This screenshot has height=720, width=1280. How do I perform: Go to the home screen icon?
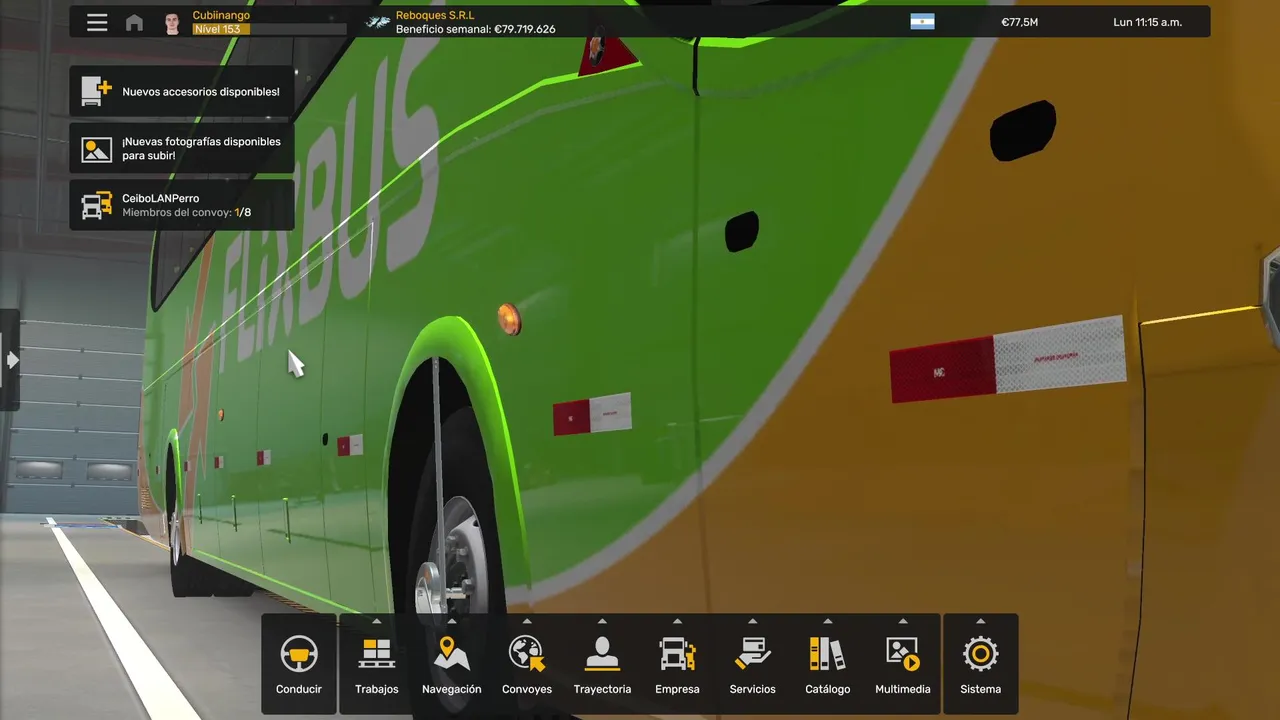(134, 22)
